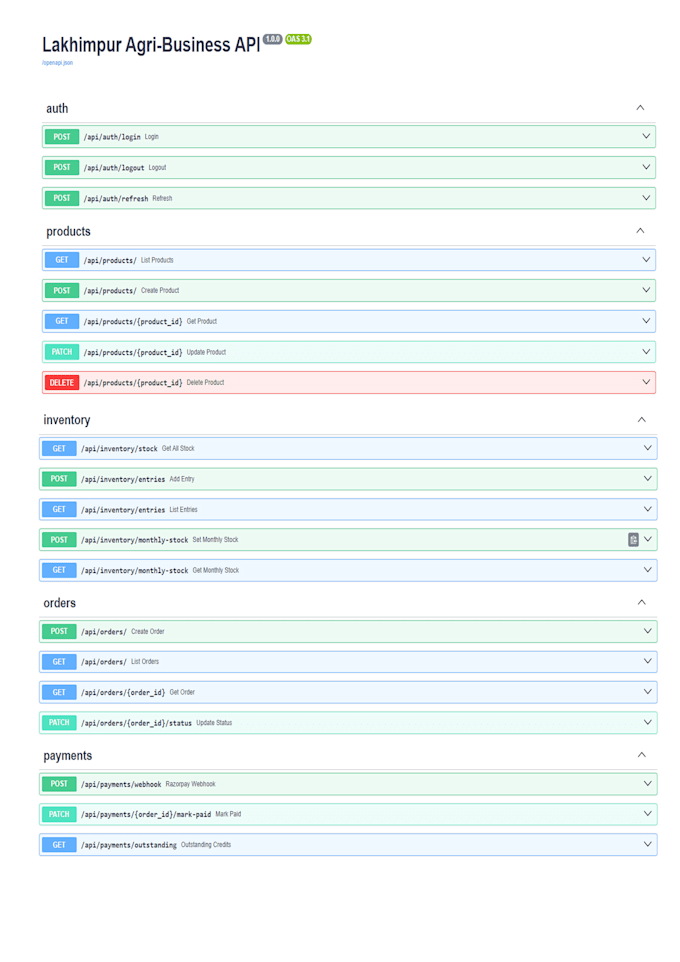Image resolution: width=680 pixels, height=962 pixels.
Task: Click the GET badge for Outstanding Credits
Action: [x=59, y=845]
